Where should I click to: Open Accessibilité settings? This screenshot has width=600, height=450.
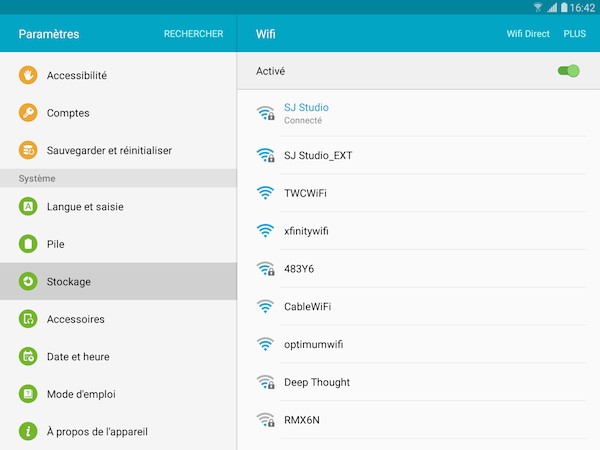[118, 75]
